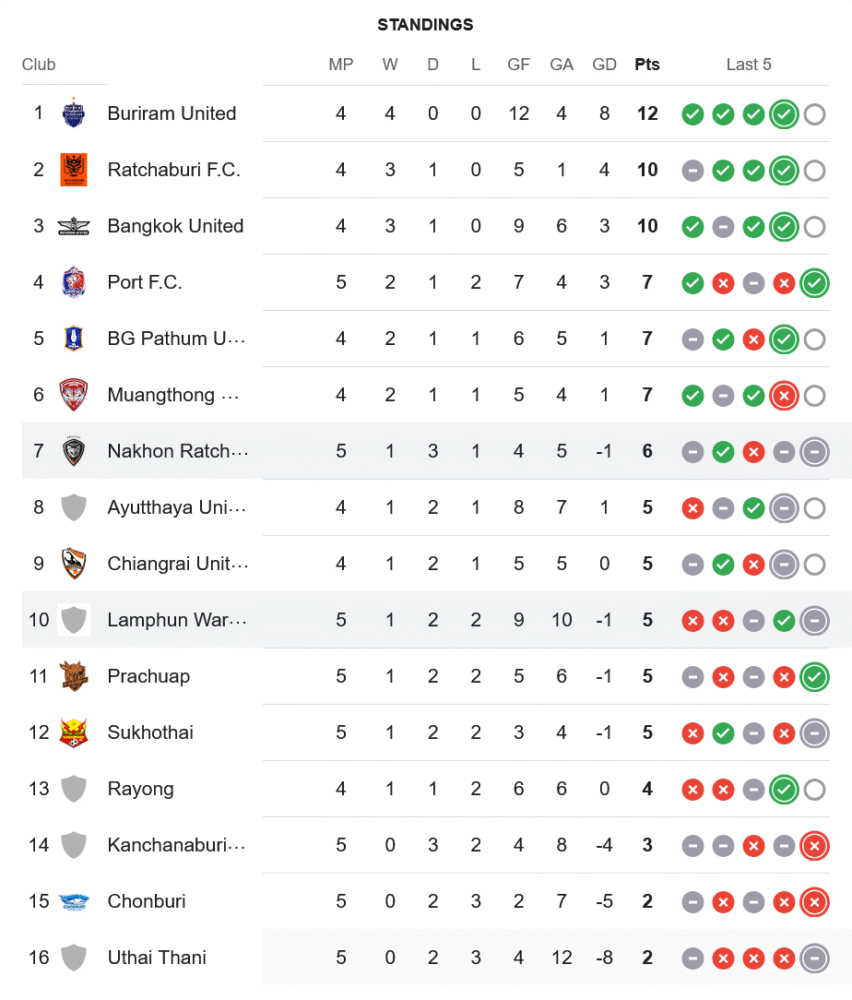Click the Ratchaburi F.C. orange crest
This screenshot has height=1000, width=852.
click(x=74, y=169)
